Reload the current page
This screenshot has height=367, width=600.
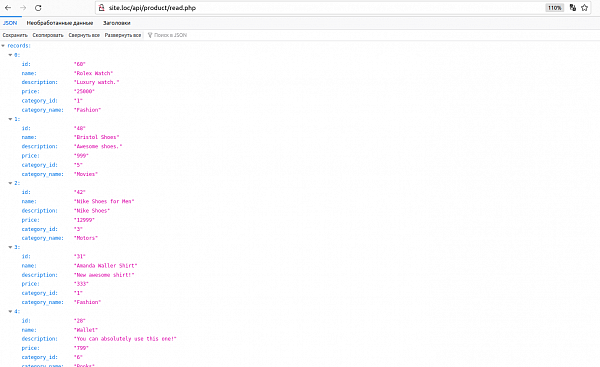tap(38, 8)
